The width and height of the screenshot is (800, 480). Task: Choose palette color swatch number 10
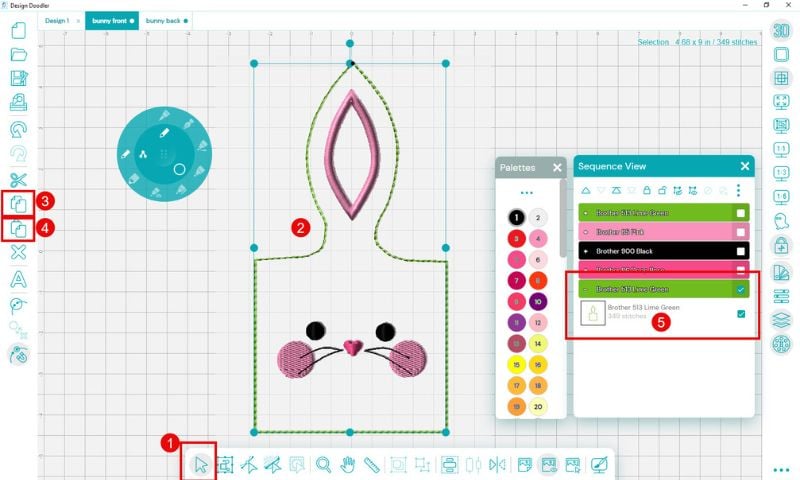pos(538,301)
